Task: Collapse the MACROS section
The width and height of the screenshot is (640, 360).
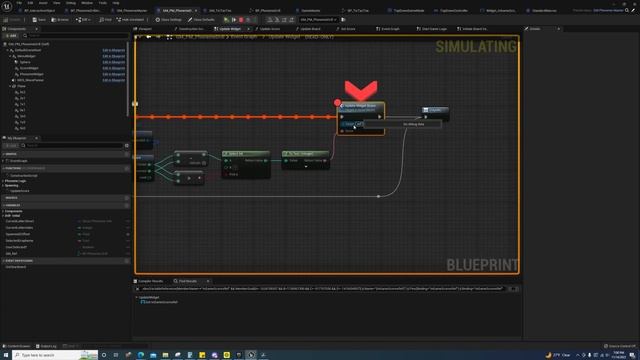Action: click(x=4, y=198)
